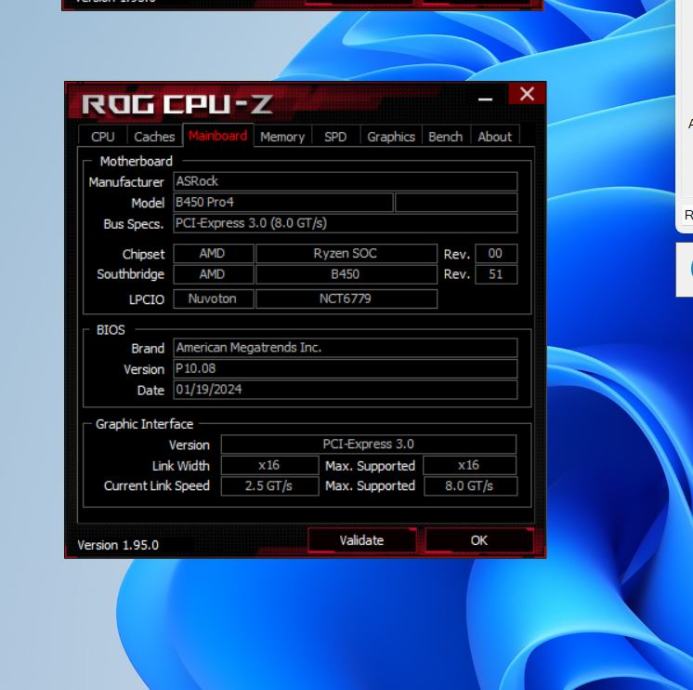Click the Version 1.95.0 label
Viewport: 693px width, 690px height.
118,545
